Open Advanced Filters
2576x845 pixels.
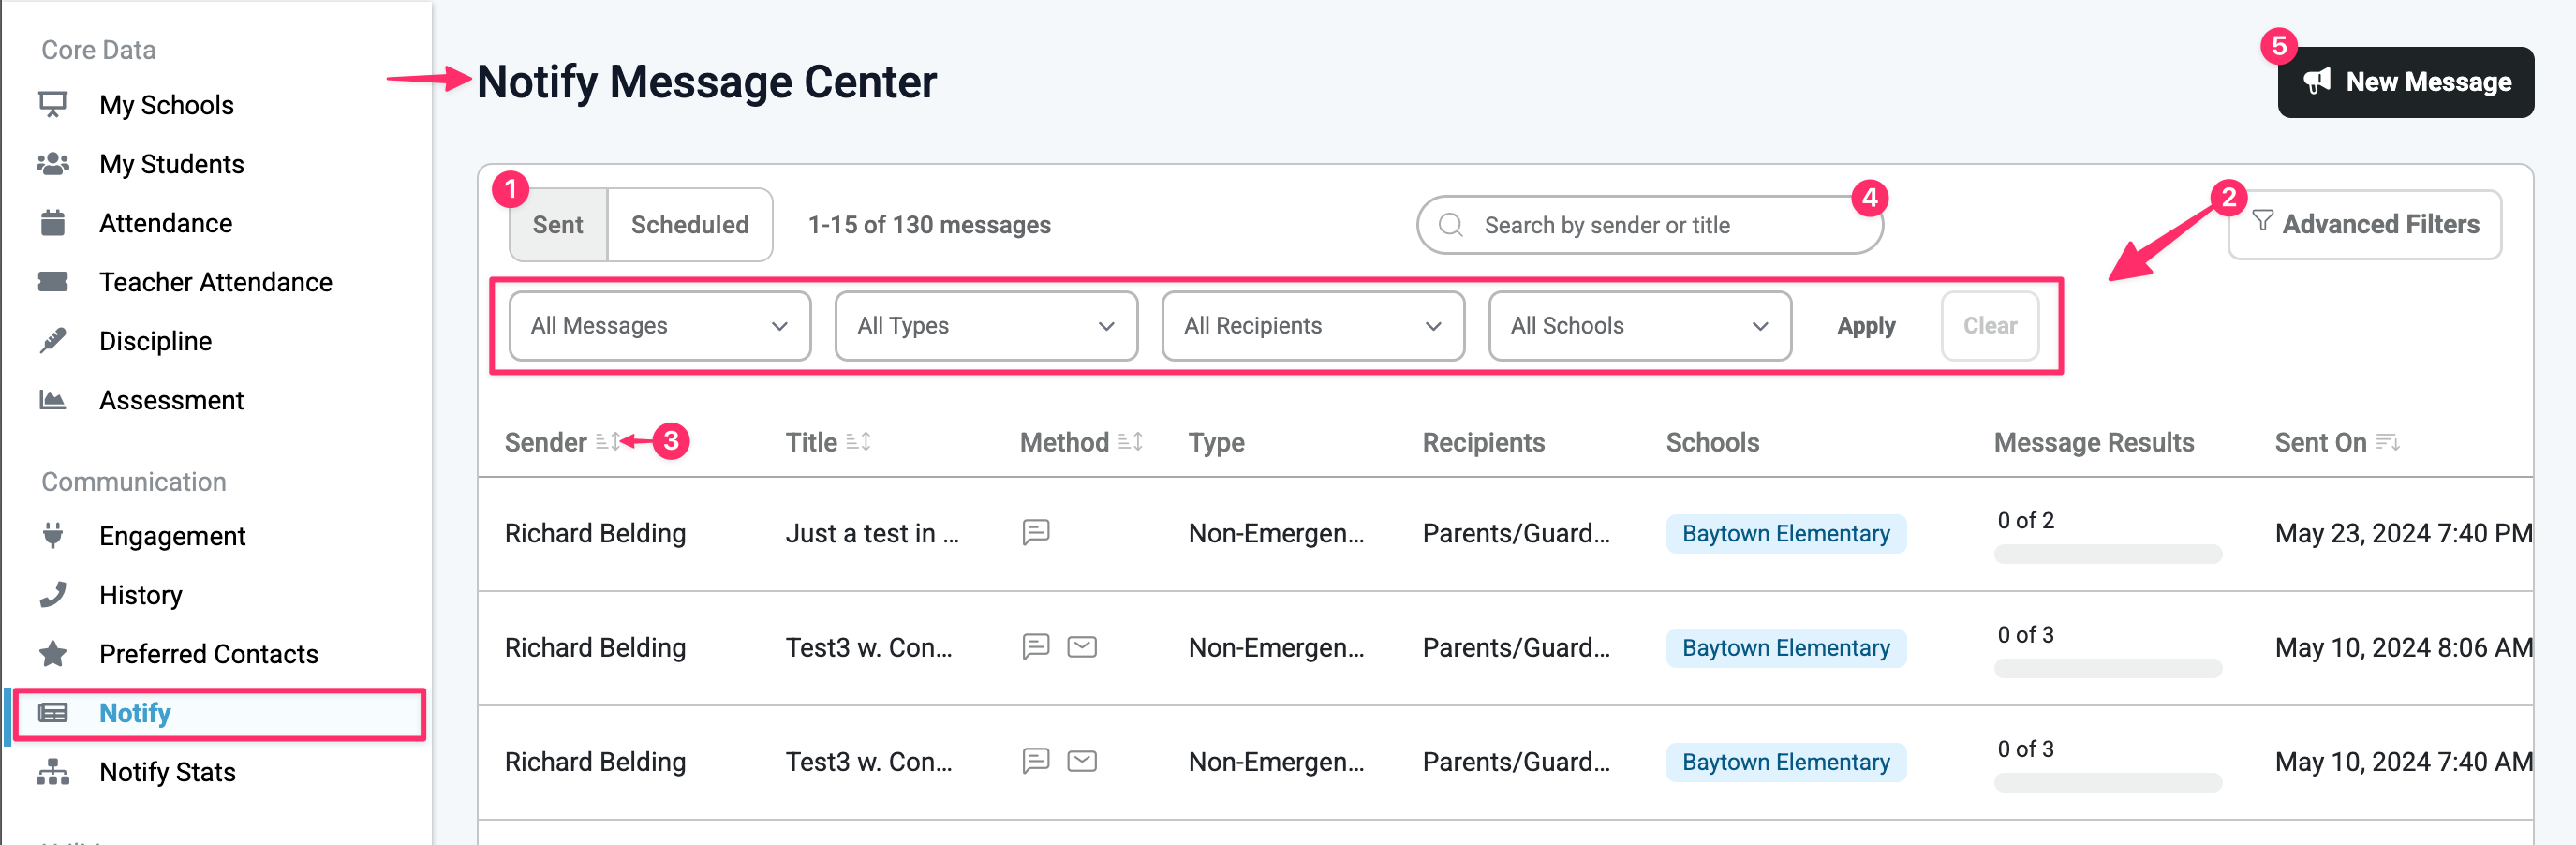(2364, 225)
